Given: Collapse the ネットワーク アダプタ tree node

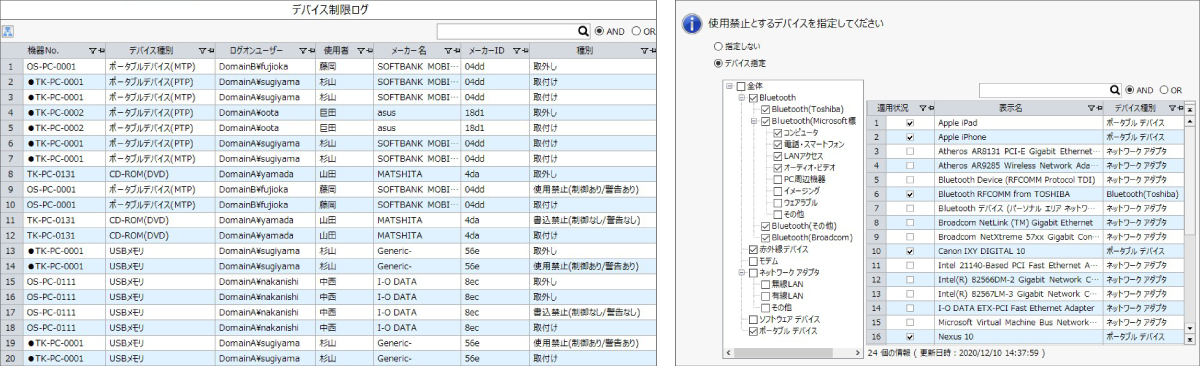Looking at the screenshot, I should coord(742,272).
